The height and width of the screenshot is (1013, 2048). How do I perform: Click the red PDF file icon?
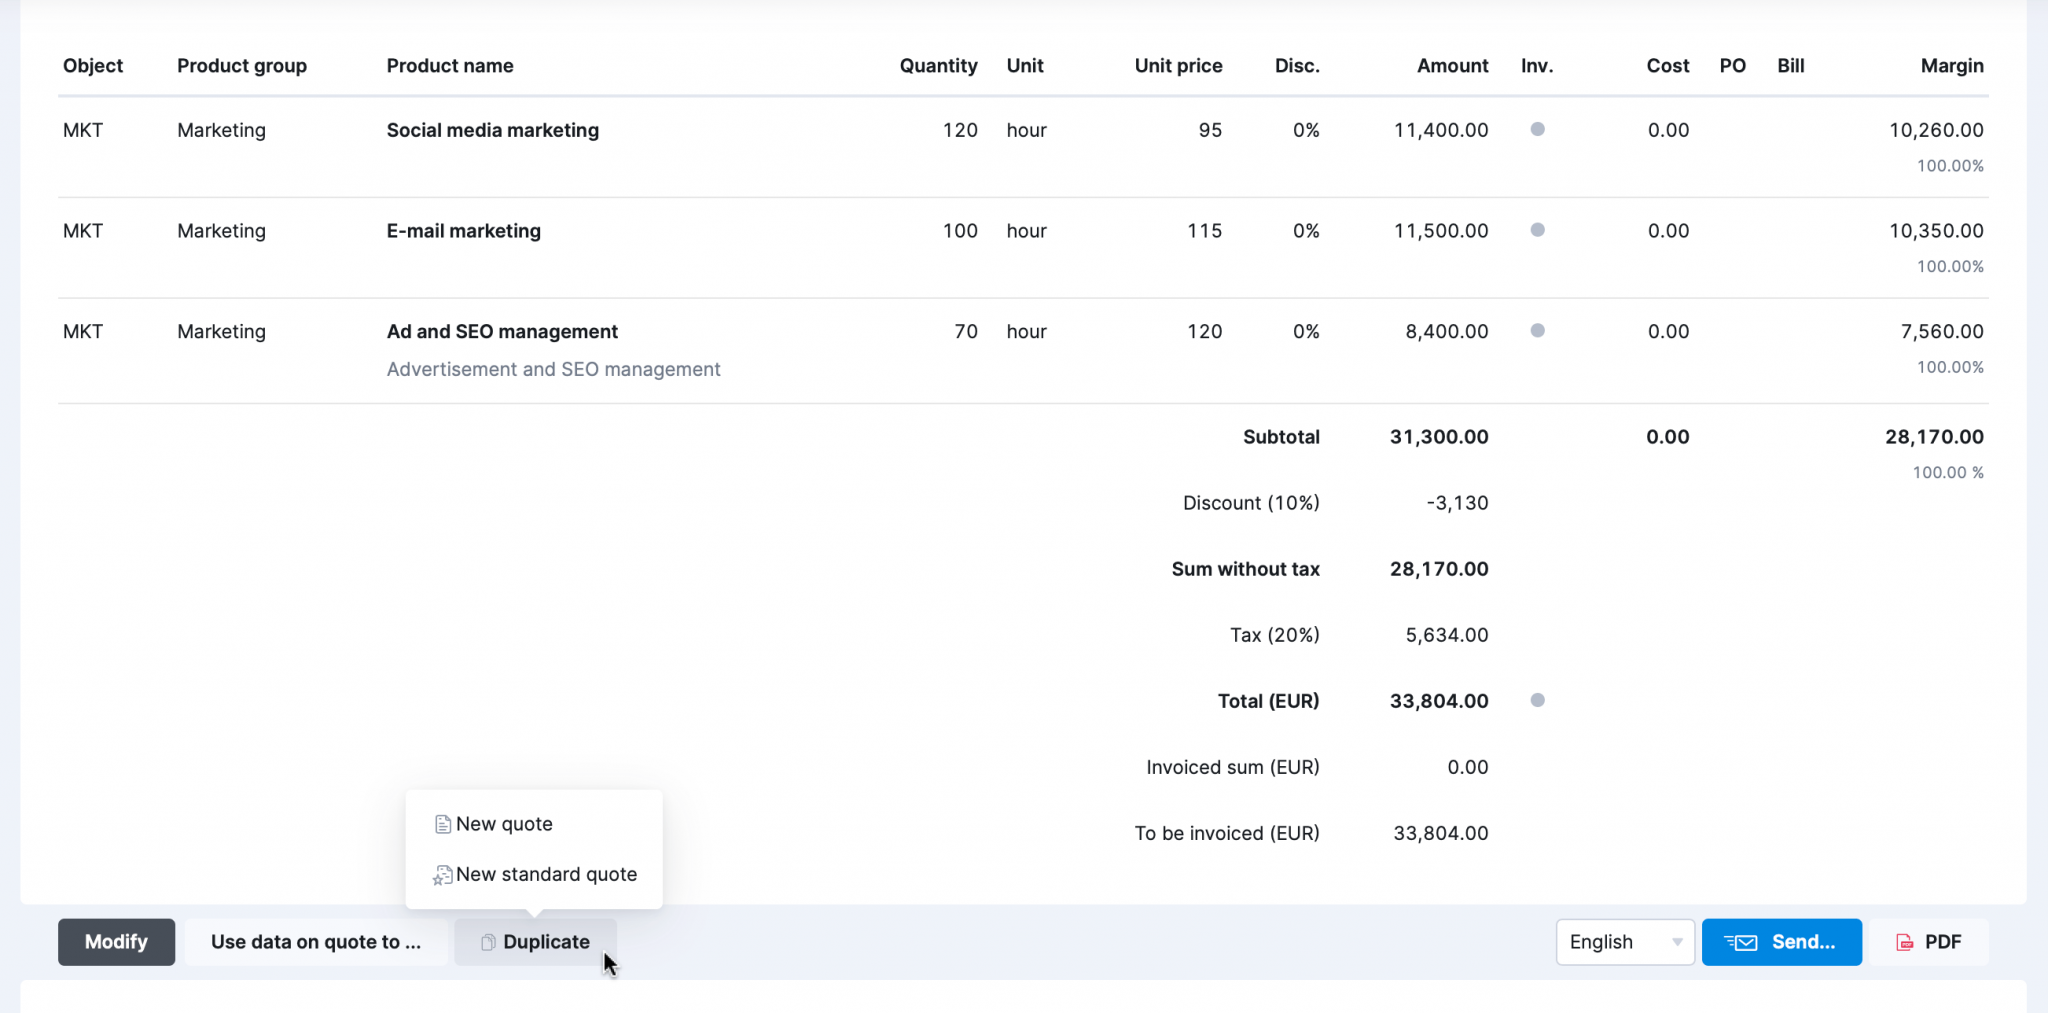pyautogui.click(x=1903, y=941)
